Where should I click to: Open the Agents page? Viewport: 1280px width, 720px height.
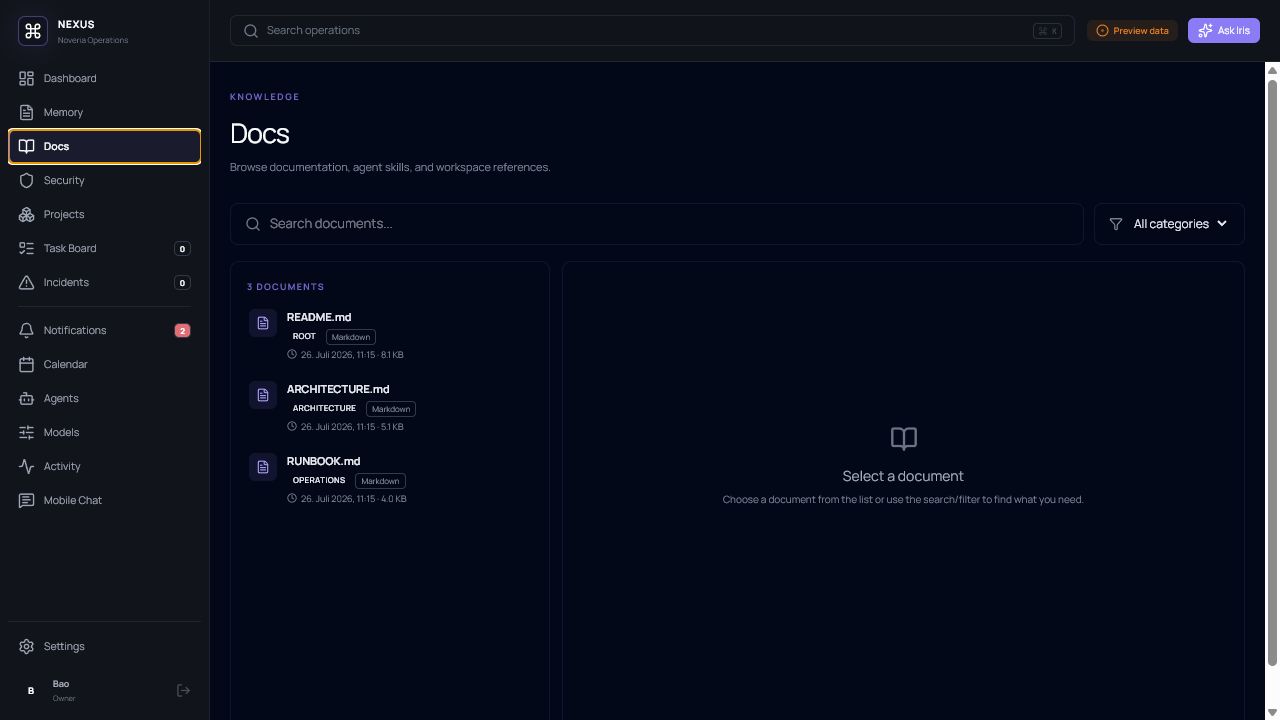pos(105,398)
